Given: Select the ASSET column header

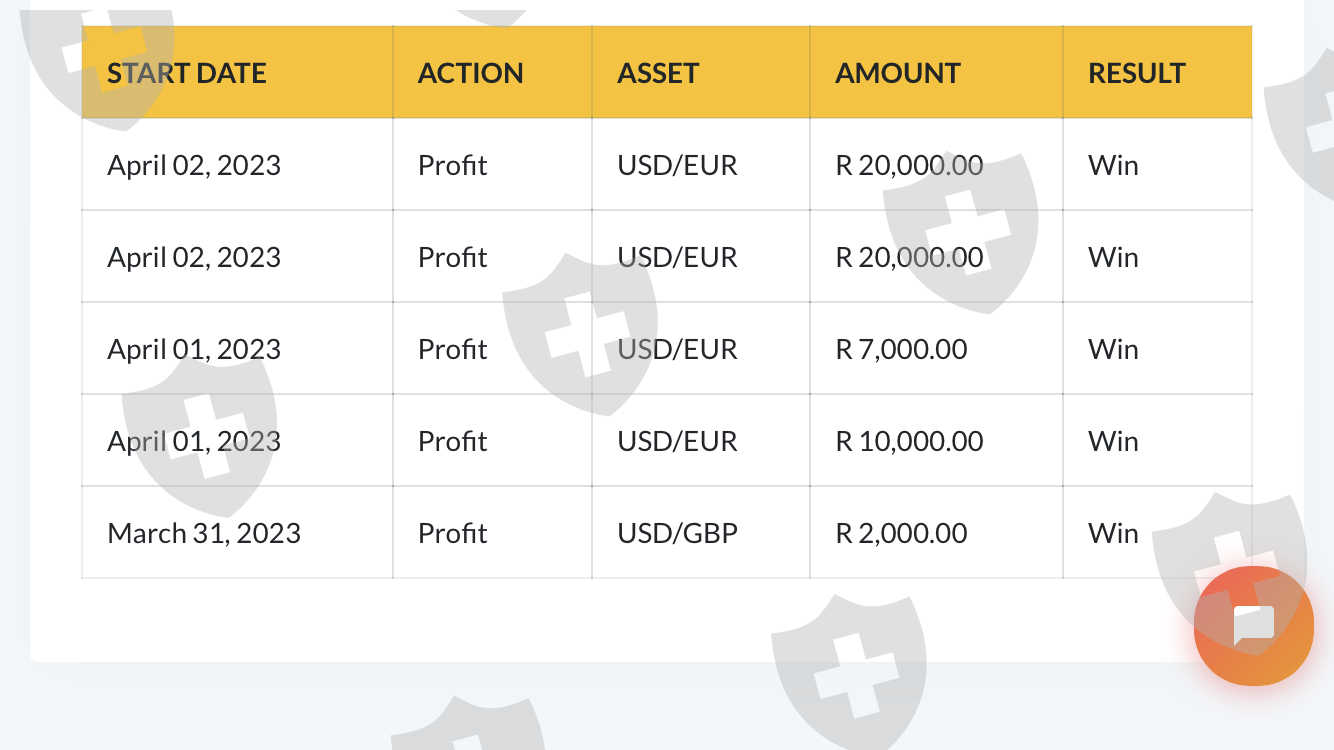Looking at the screenshot, I should coord(658,73).
